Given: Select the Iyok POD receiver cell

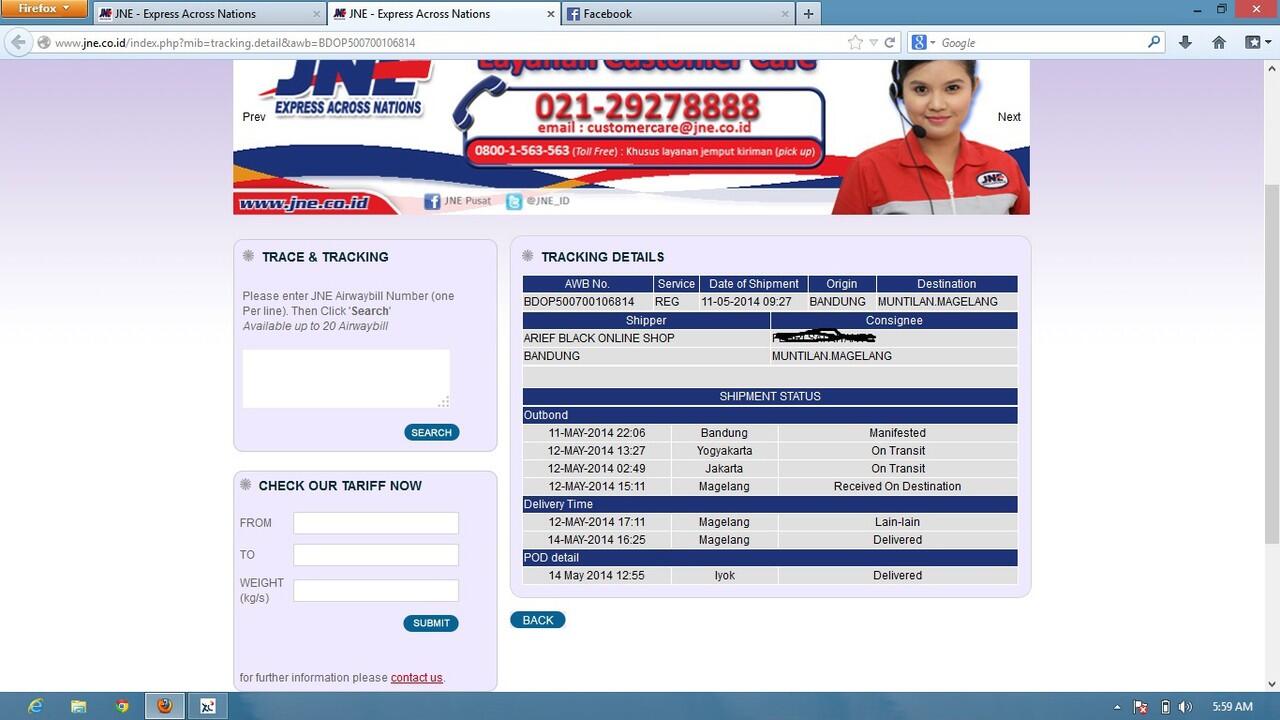Looking at the screenshot, I should (x=724, y=576).
